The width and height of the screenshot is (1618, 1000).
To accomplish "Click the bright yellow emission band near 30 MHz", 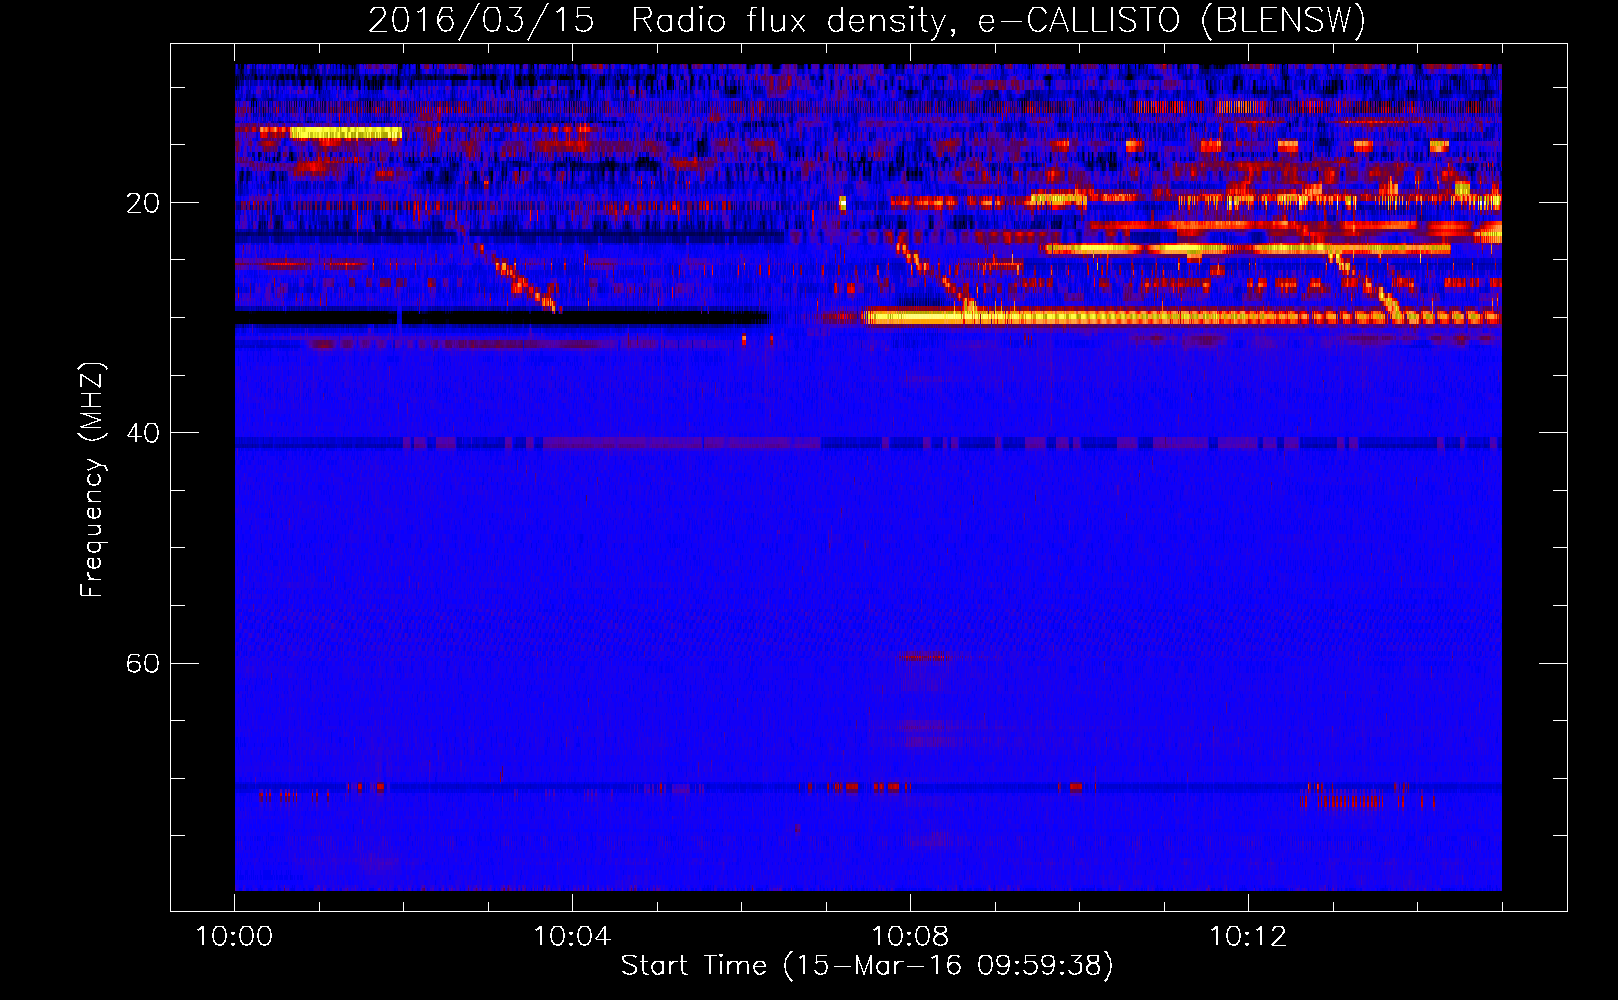I will (x=1180, y=318).
